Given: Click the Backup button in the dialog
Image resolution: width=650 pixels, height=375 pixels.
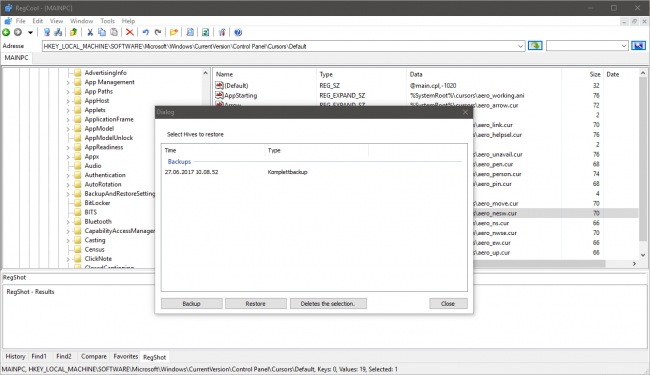Looking at the screenshot, I should [192, 304].
